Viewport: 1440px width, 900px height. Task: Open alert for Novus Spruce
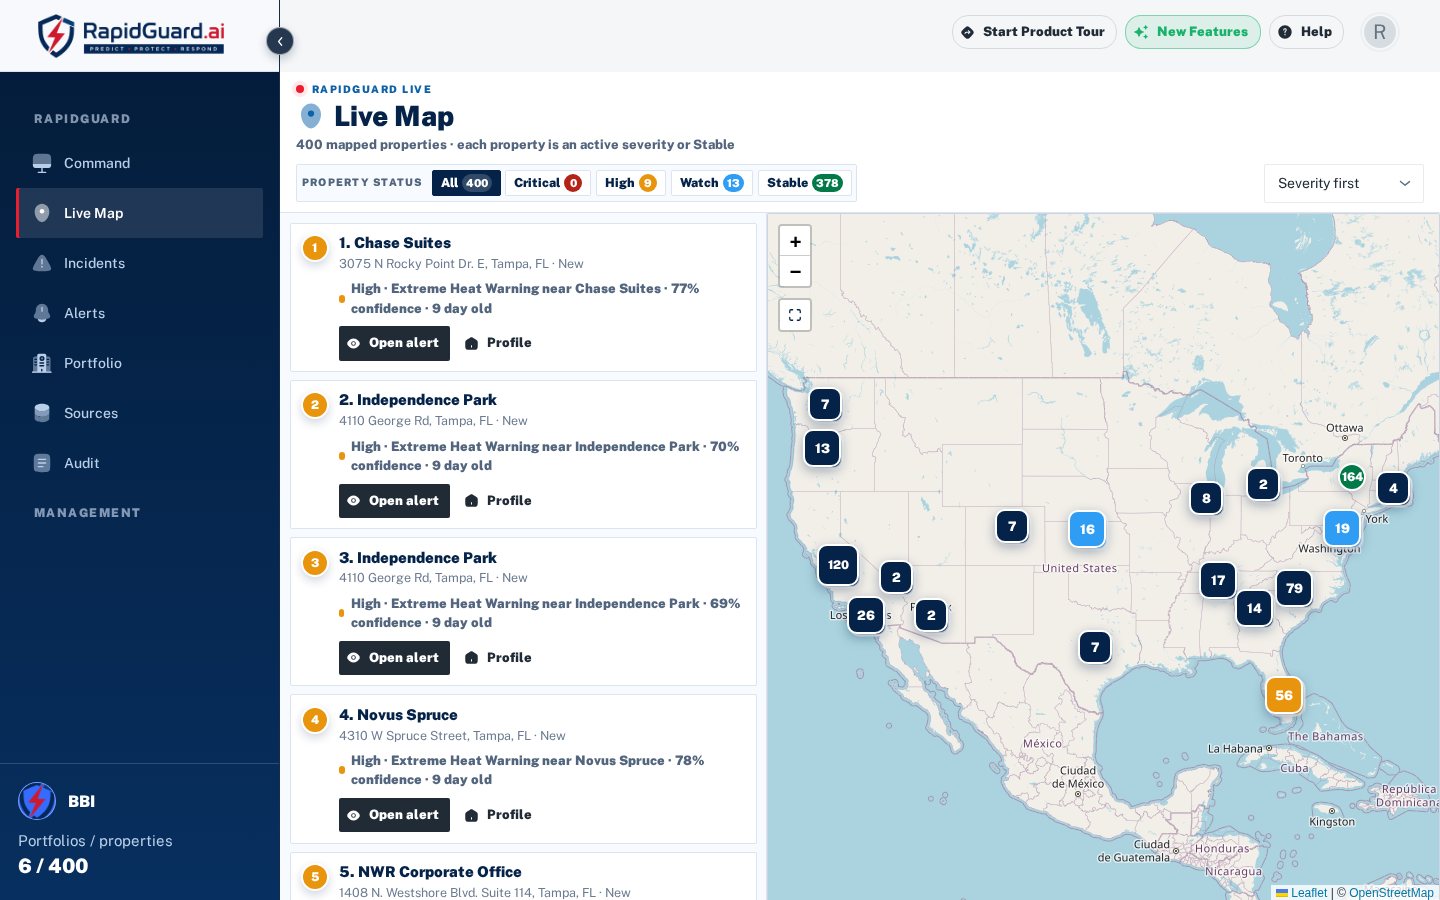coord(394,815)
